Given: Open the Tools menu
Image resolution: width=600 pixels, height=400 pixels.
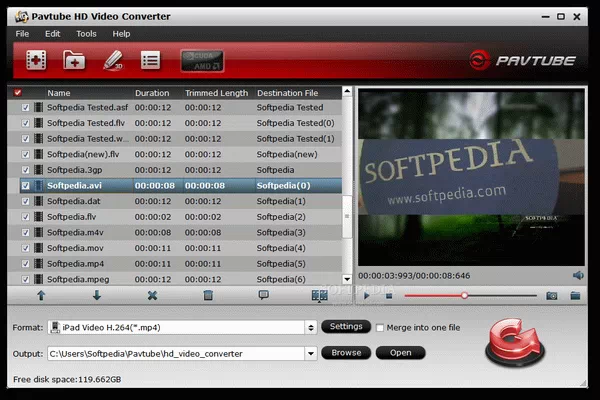Looking at the screenshot, I should click(x=86, y=34).
